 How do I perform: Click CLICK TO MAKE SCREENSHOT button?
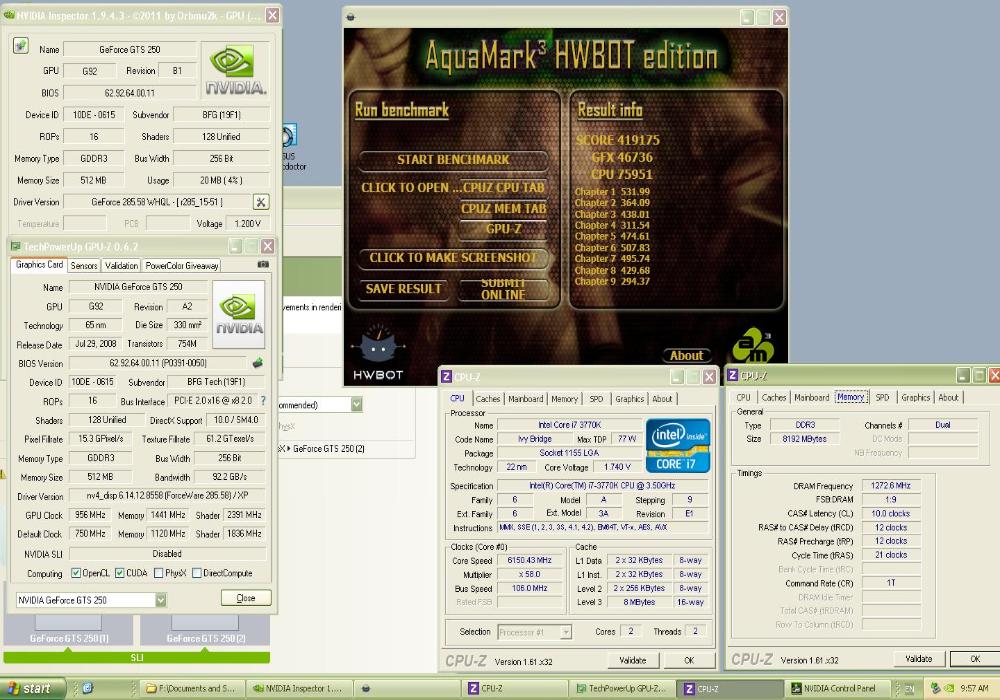tap(453, 258)
